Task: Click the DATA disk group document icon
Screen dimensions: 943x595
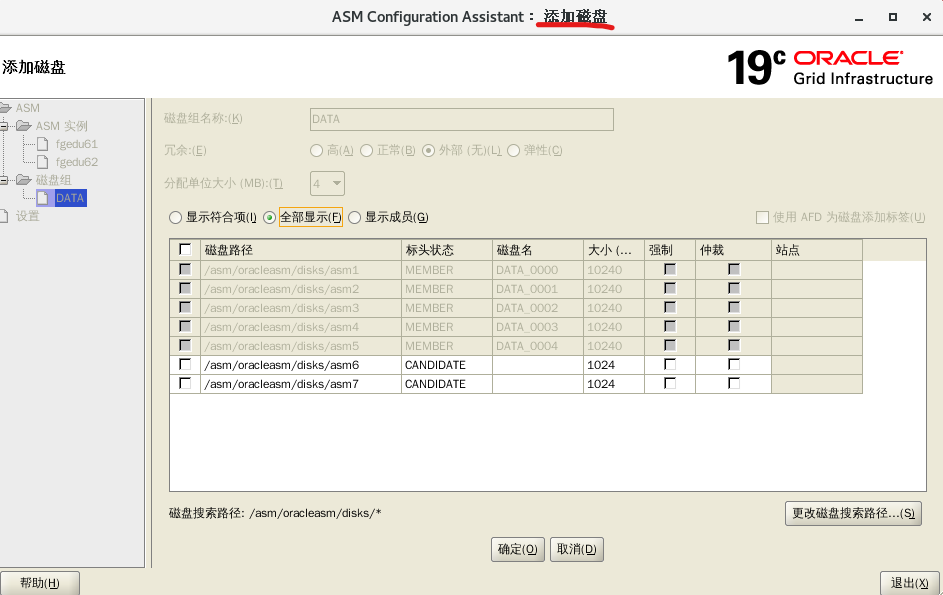Action: coord(43,198)
